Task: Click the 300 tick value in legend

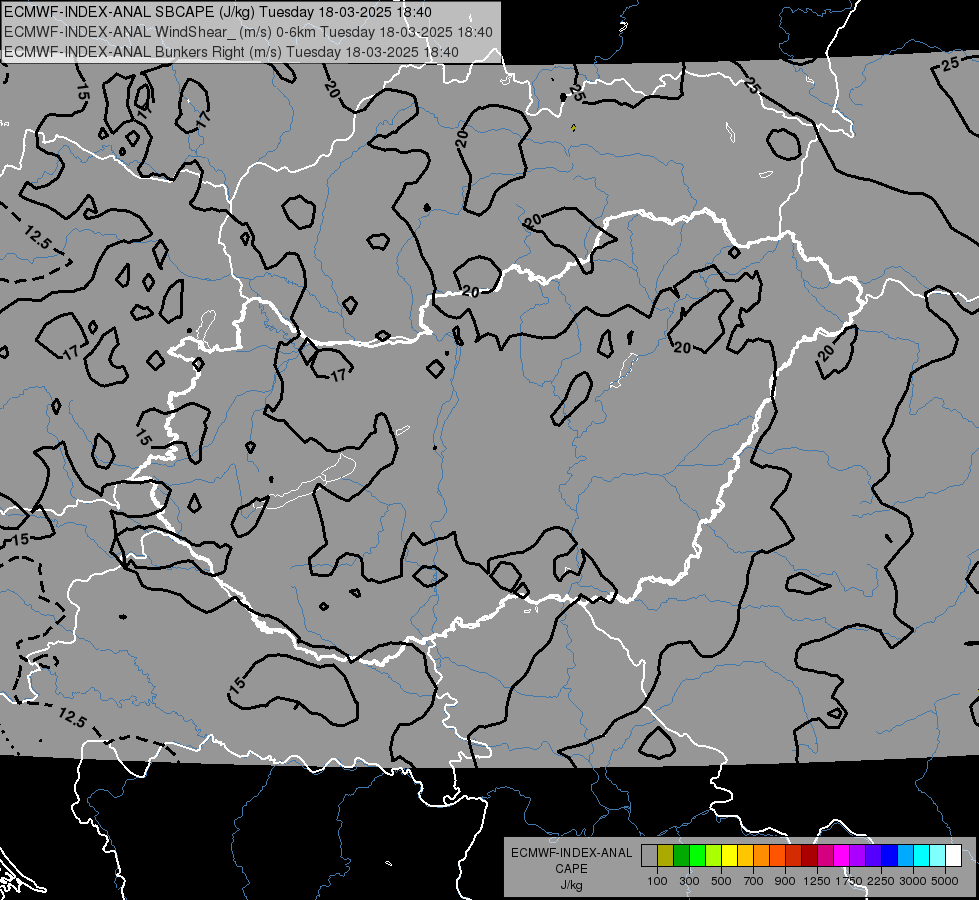Action: [x=689, y=881]
